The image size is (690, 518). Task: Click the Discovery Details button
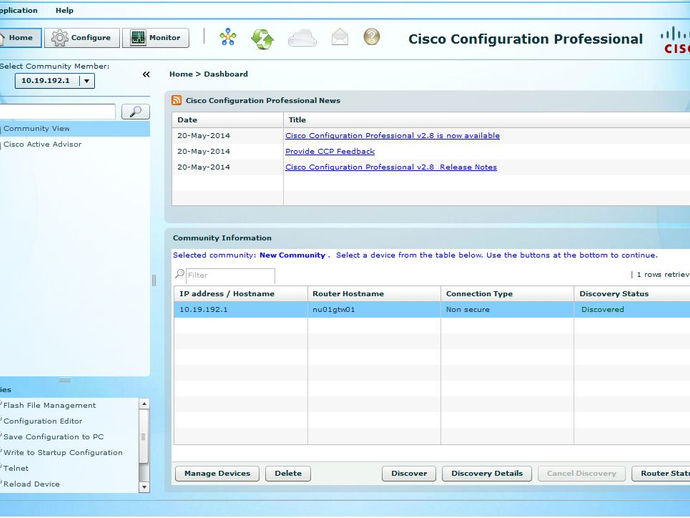pyautogui.click(x=487, y=474)
